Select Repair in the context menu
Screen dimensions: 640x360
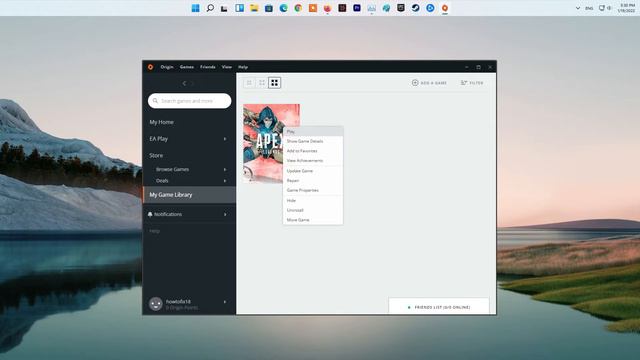pyautogui.click(x=313, y=180)
